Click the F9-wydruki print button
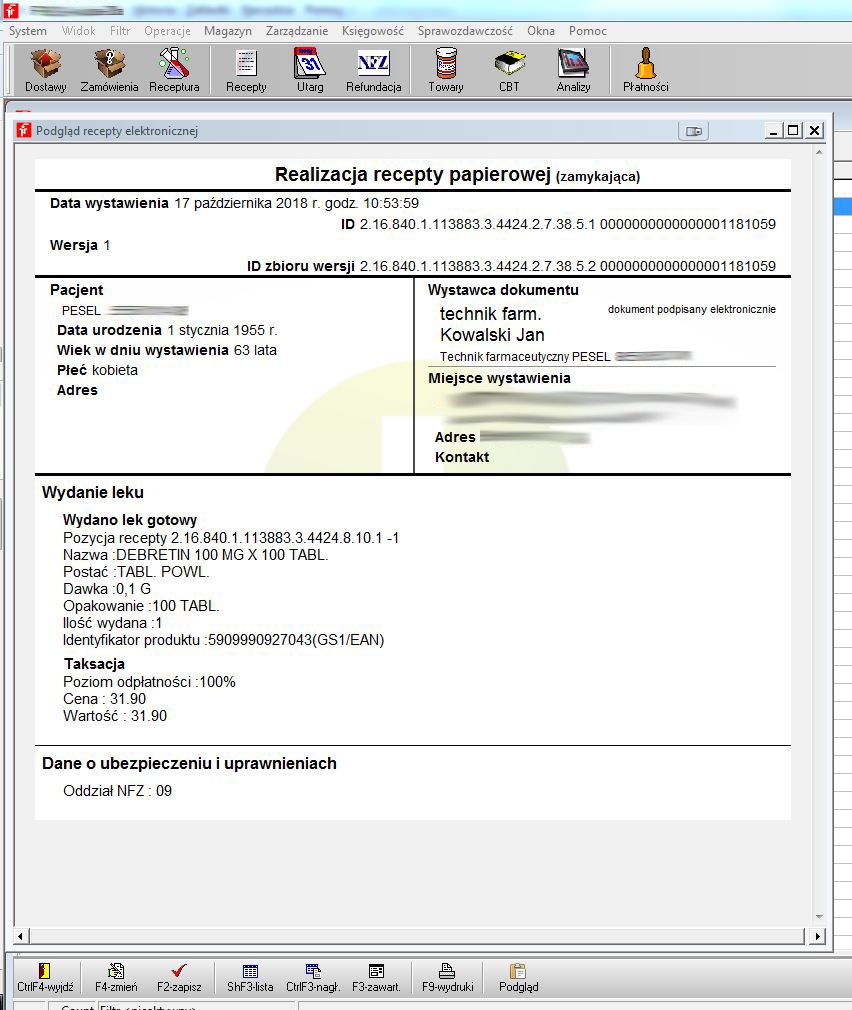The width and height of the screenshot is (852, 1010). point(447,977)
